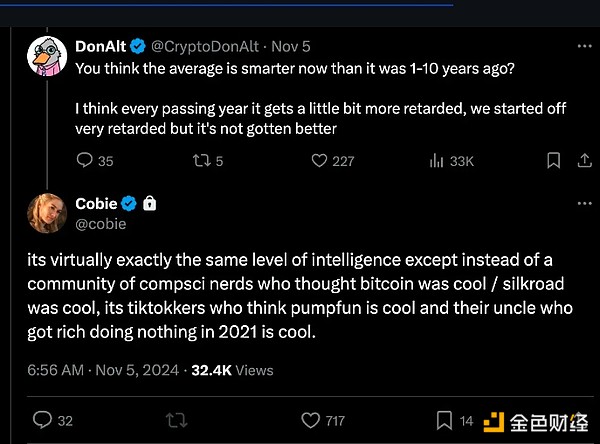Reply to Cobie's tweet with 32 replies
The width and height of the screenshot is (600, 444).
(x=42, y=420)
